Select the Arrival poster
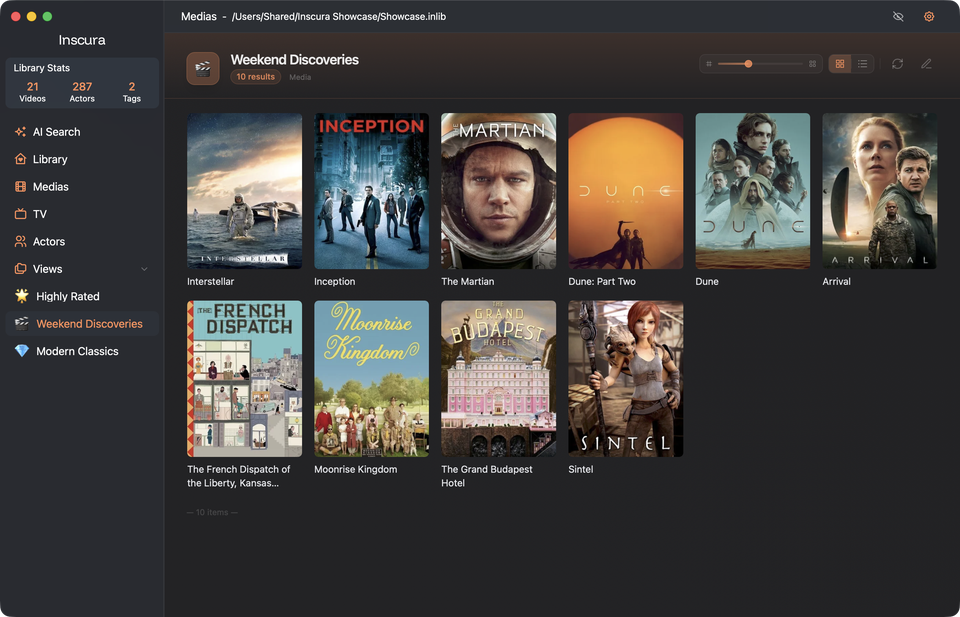The image size is (960, 617). click(880, 191)
